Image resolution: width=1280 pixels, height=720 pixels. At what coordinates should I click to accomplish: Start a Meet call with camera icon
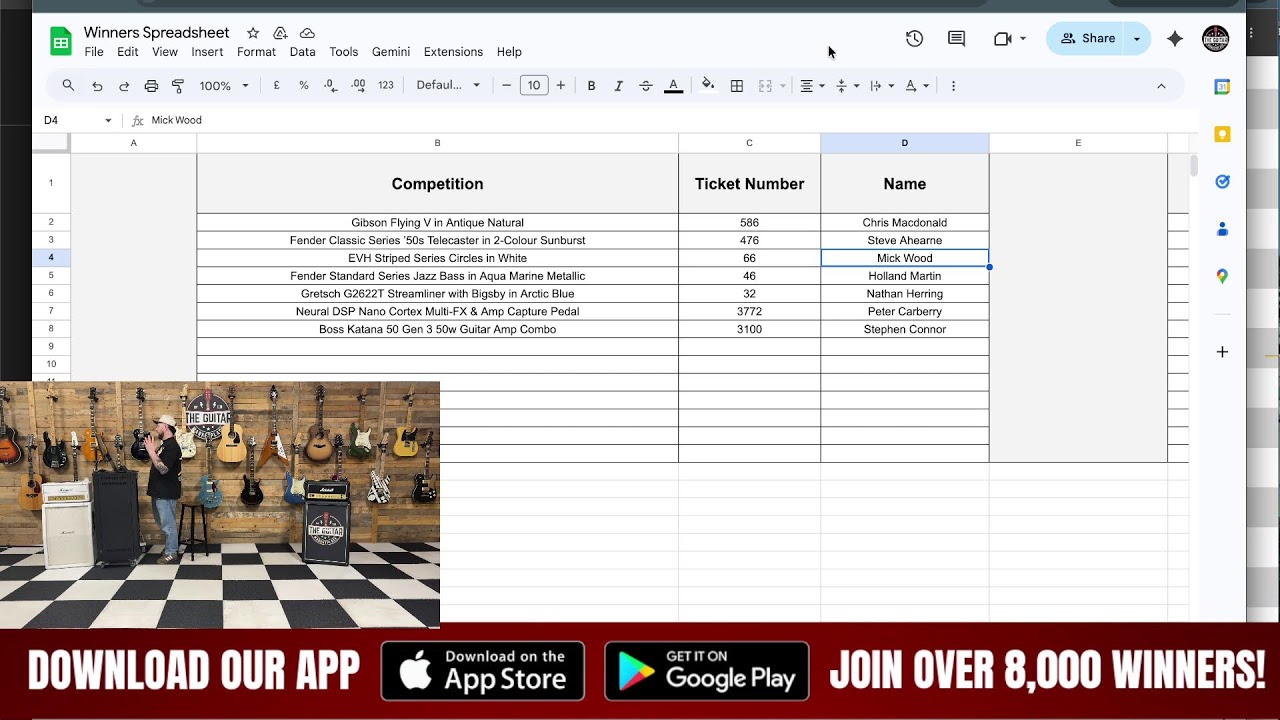click(1003, 39)
